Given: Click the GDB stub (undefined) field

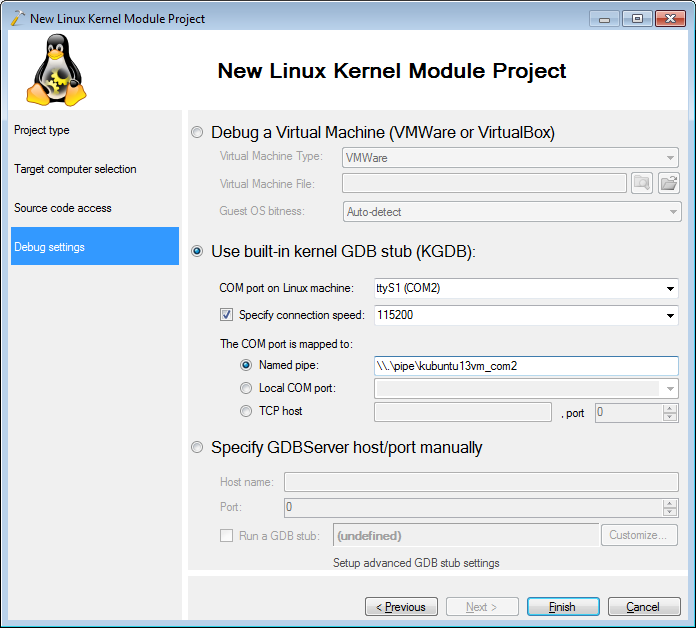Looking at the screenshot, I should [466, 535].
